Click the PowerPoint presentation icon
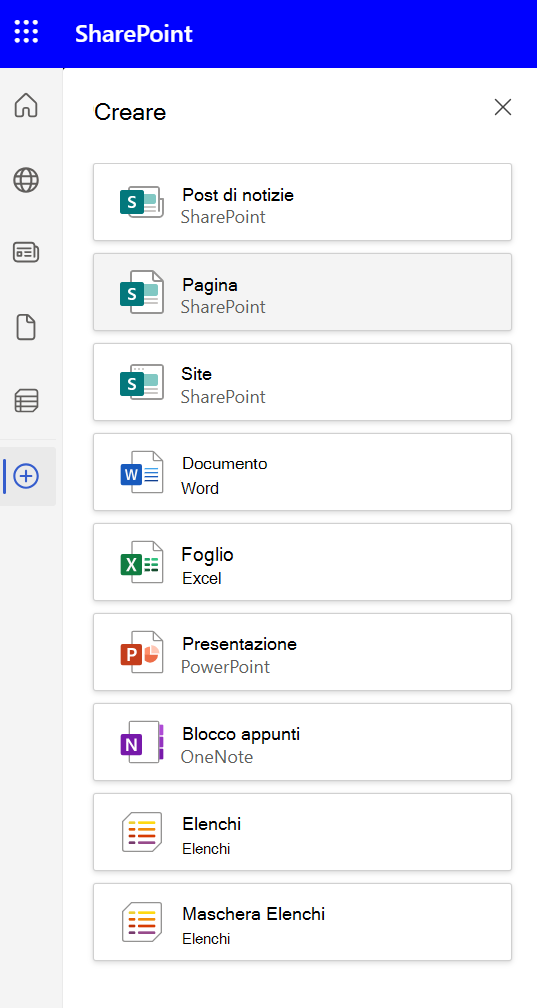 click(141, 652)
